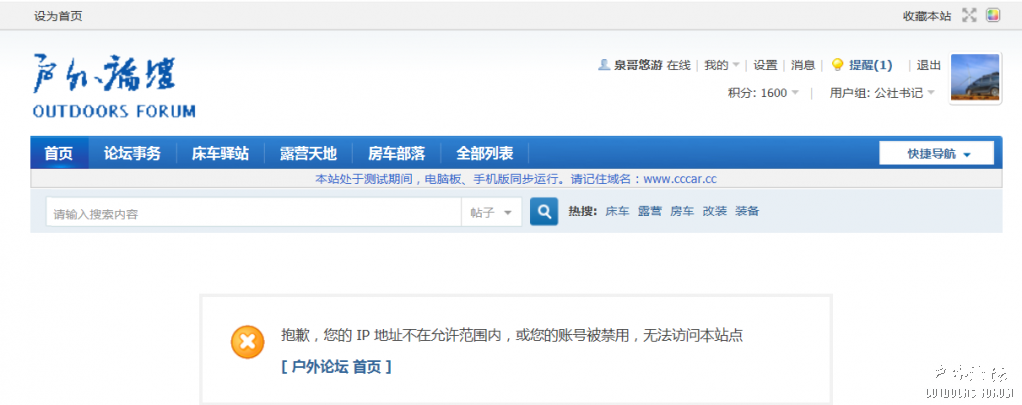
Task: Focus the search input field
Action: [x=252, y=212]
